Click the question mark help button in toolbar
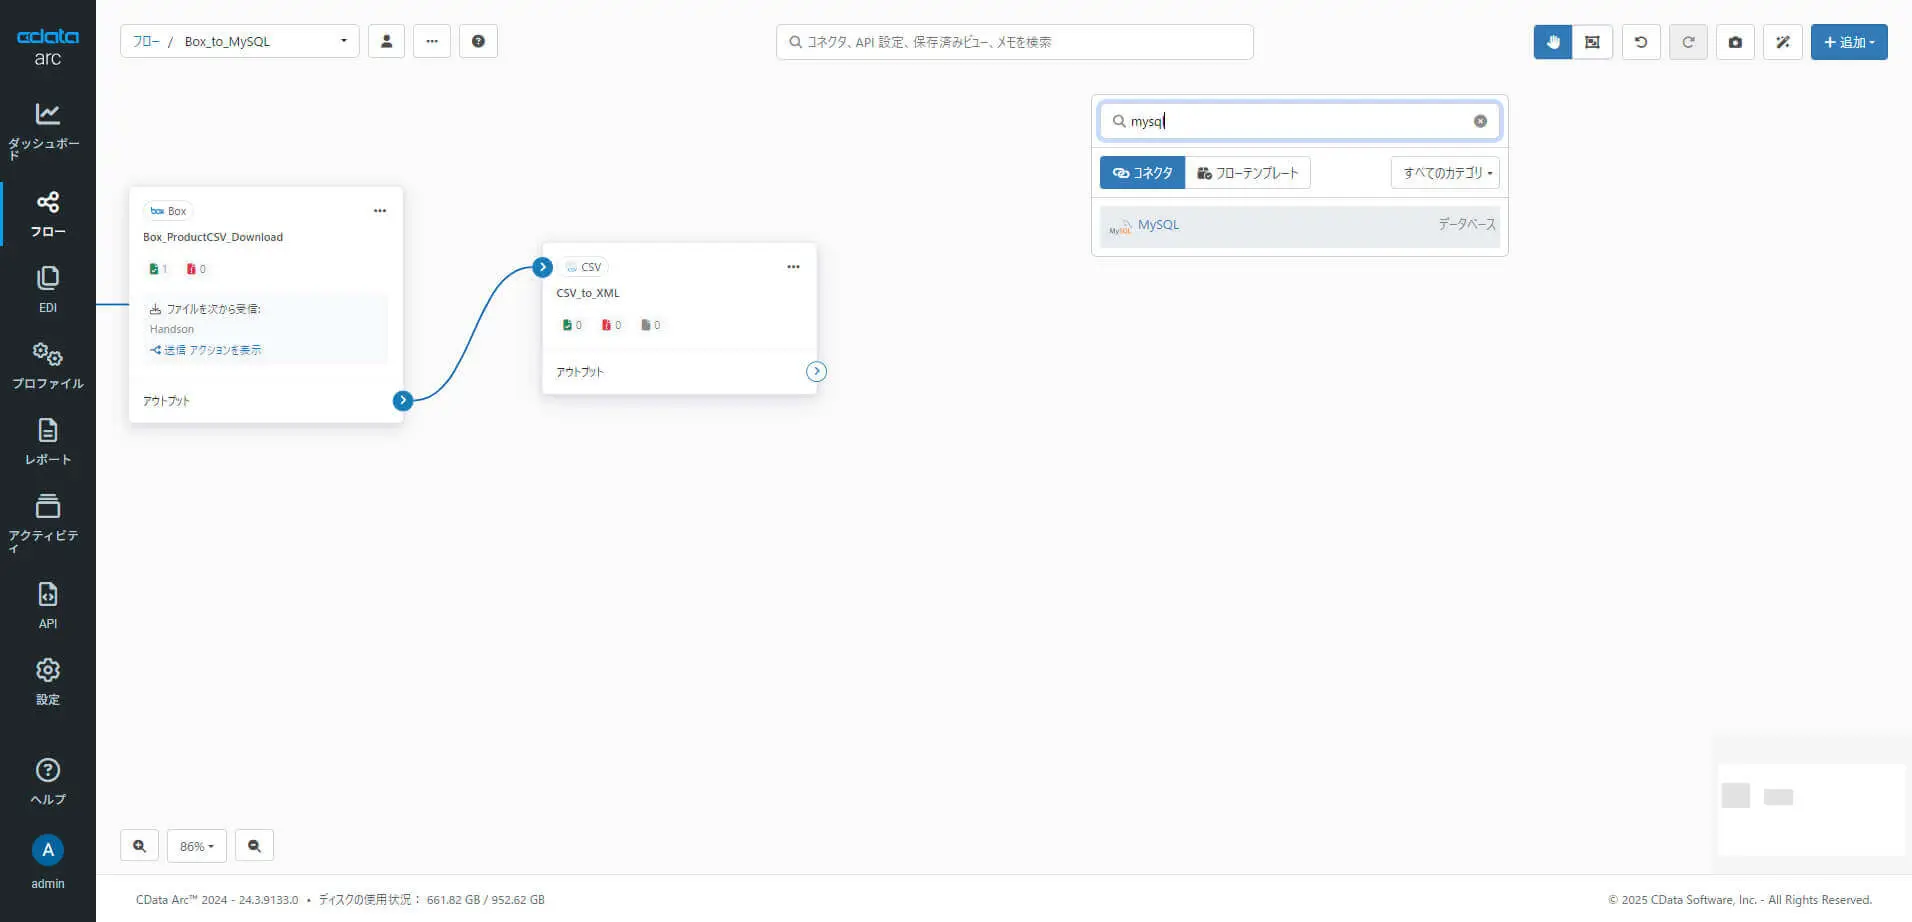The width and height of the screenshot is (1912, 922). point(478,41)
